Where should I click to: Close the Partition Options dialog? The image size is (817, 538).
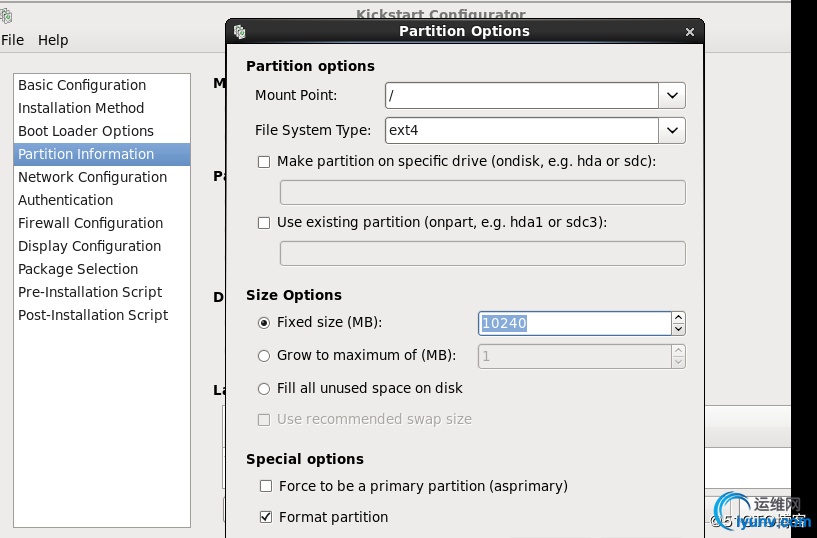click(690, 32)
